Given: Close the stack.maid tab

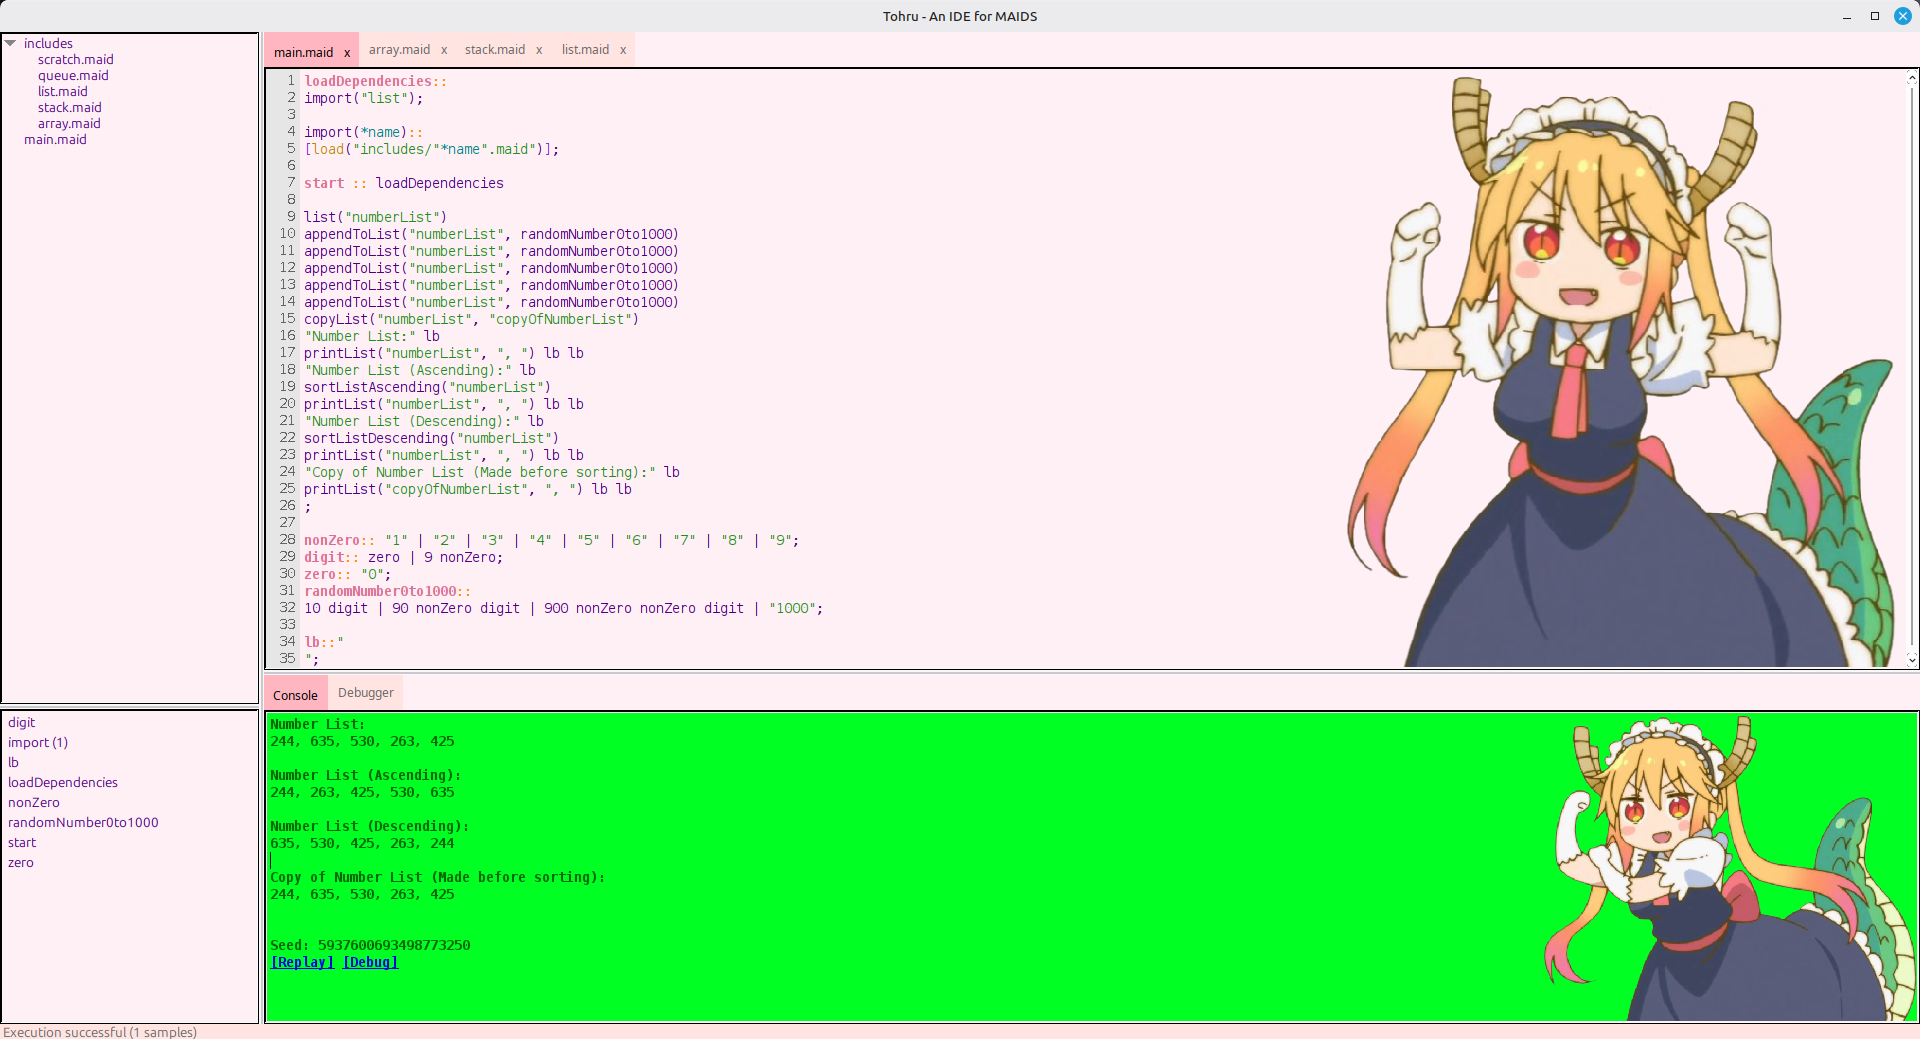Looking at the screenshot, I should tap(539, 50).
